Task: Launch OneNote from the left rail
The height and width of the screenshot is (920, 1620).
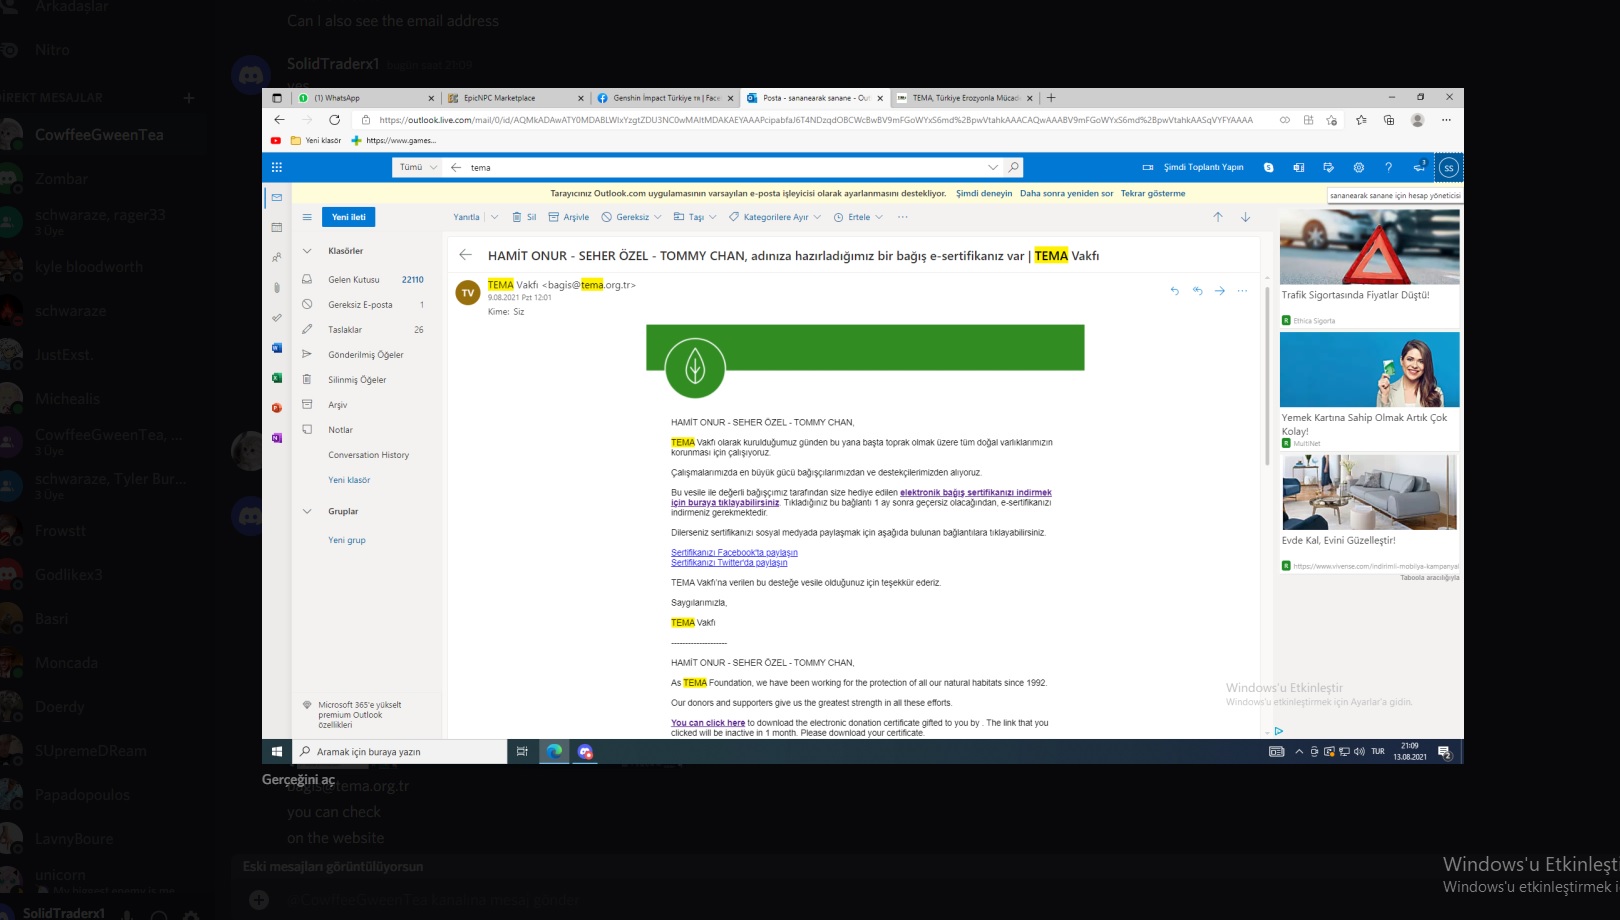Action: [277, 438]
